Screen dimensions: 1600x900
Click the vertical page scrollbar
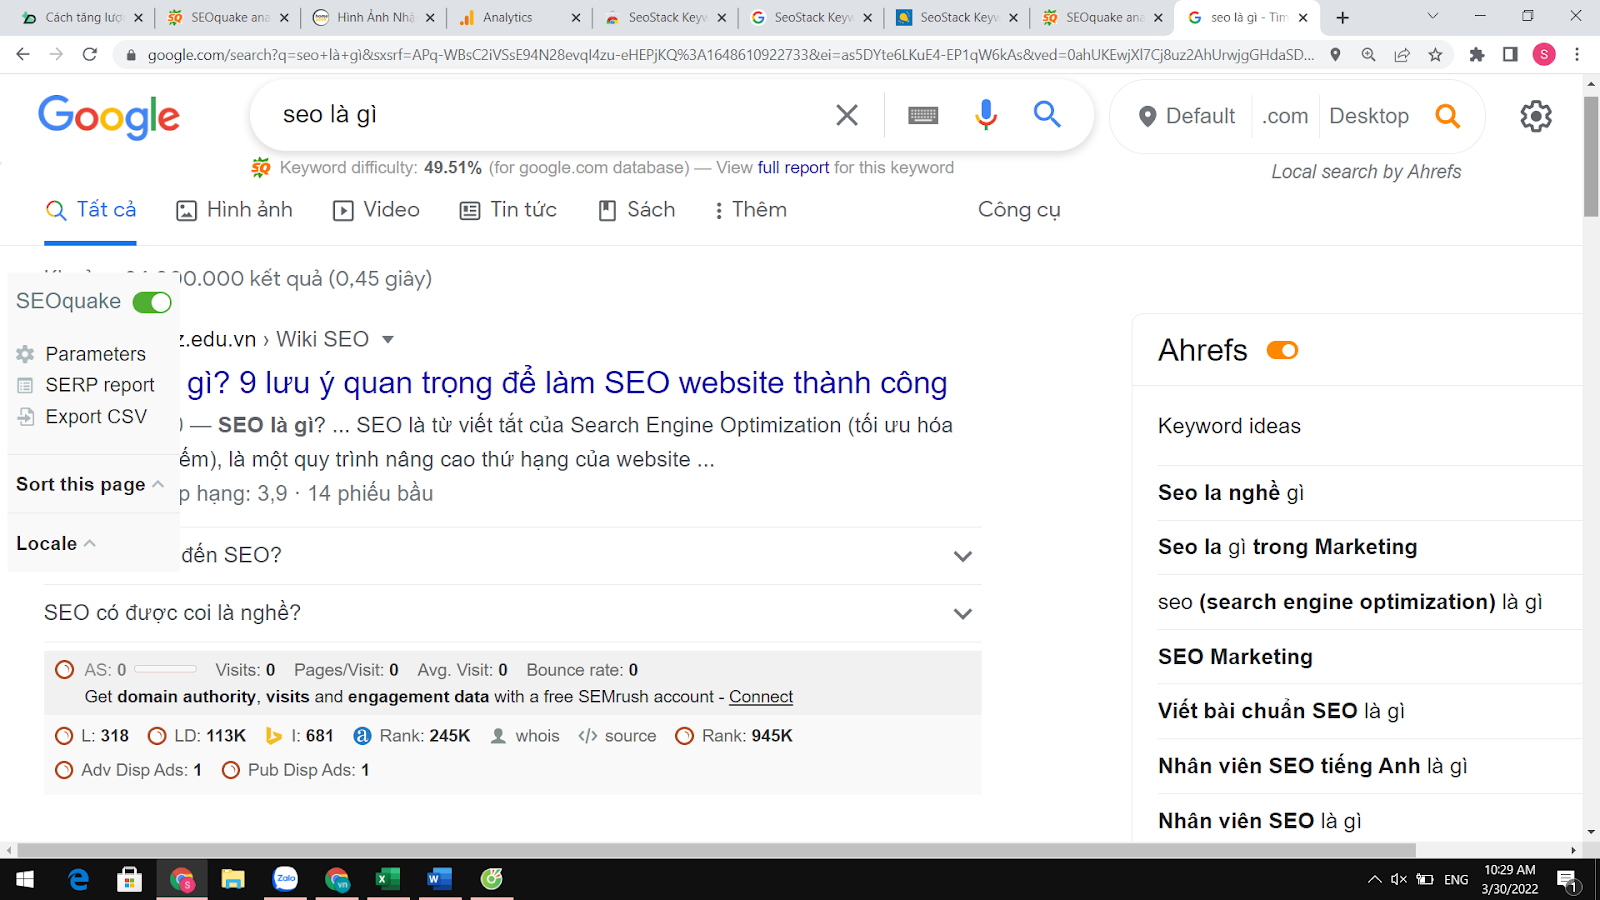tap(1591, 155)
